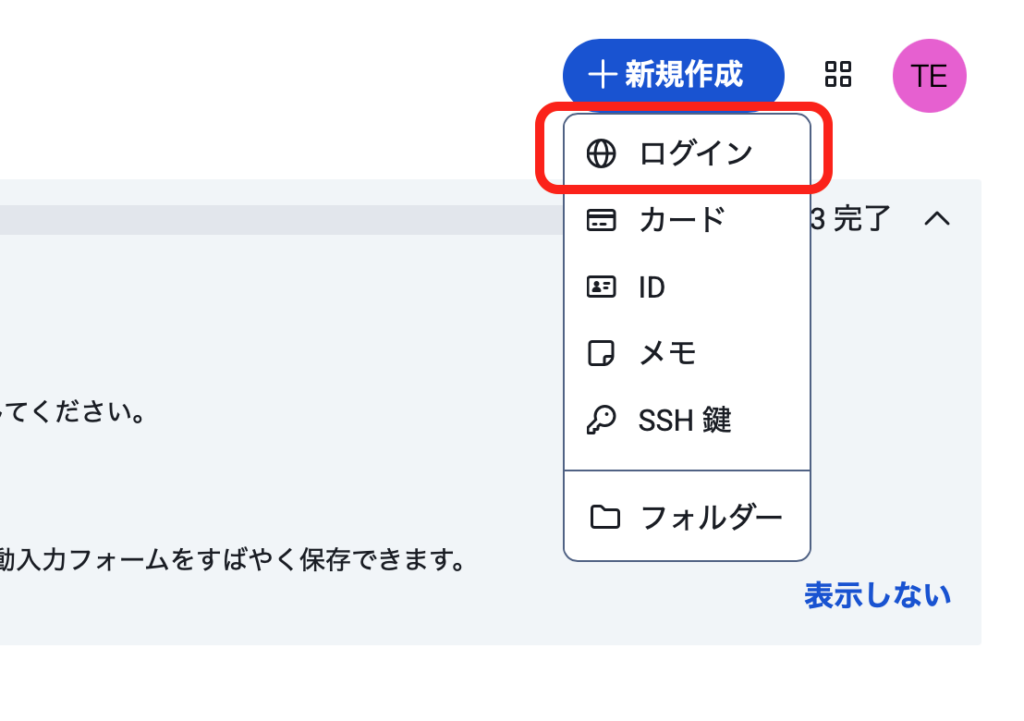Open the TE account avatar menu
1024x721 pixels.
(x=929, y=76)
